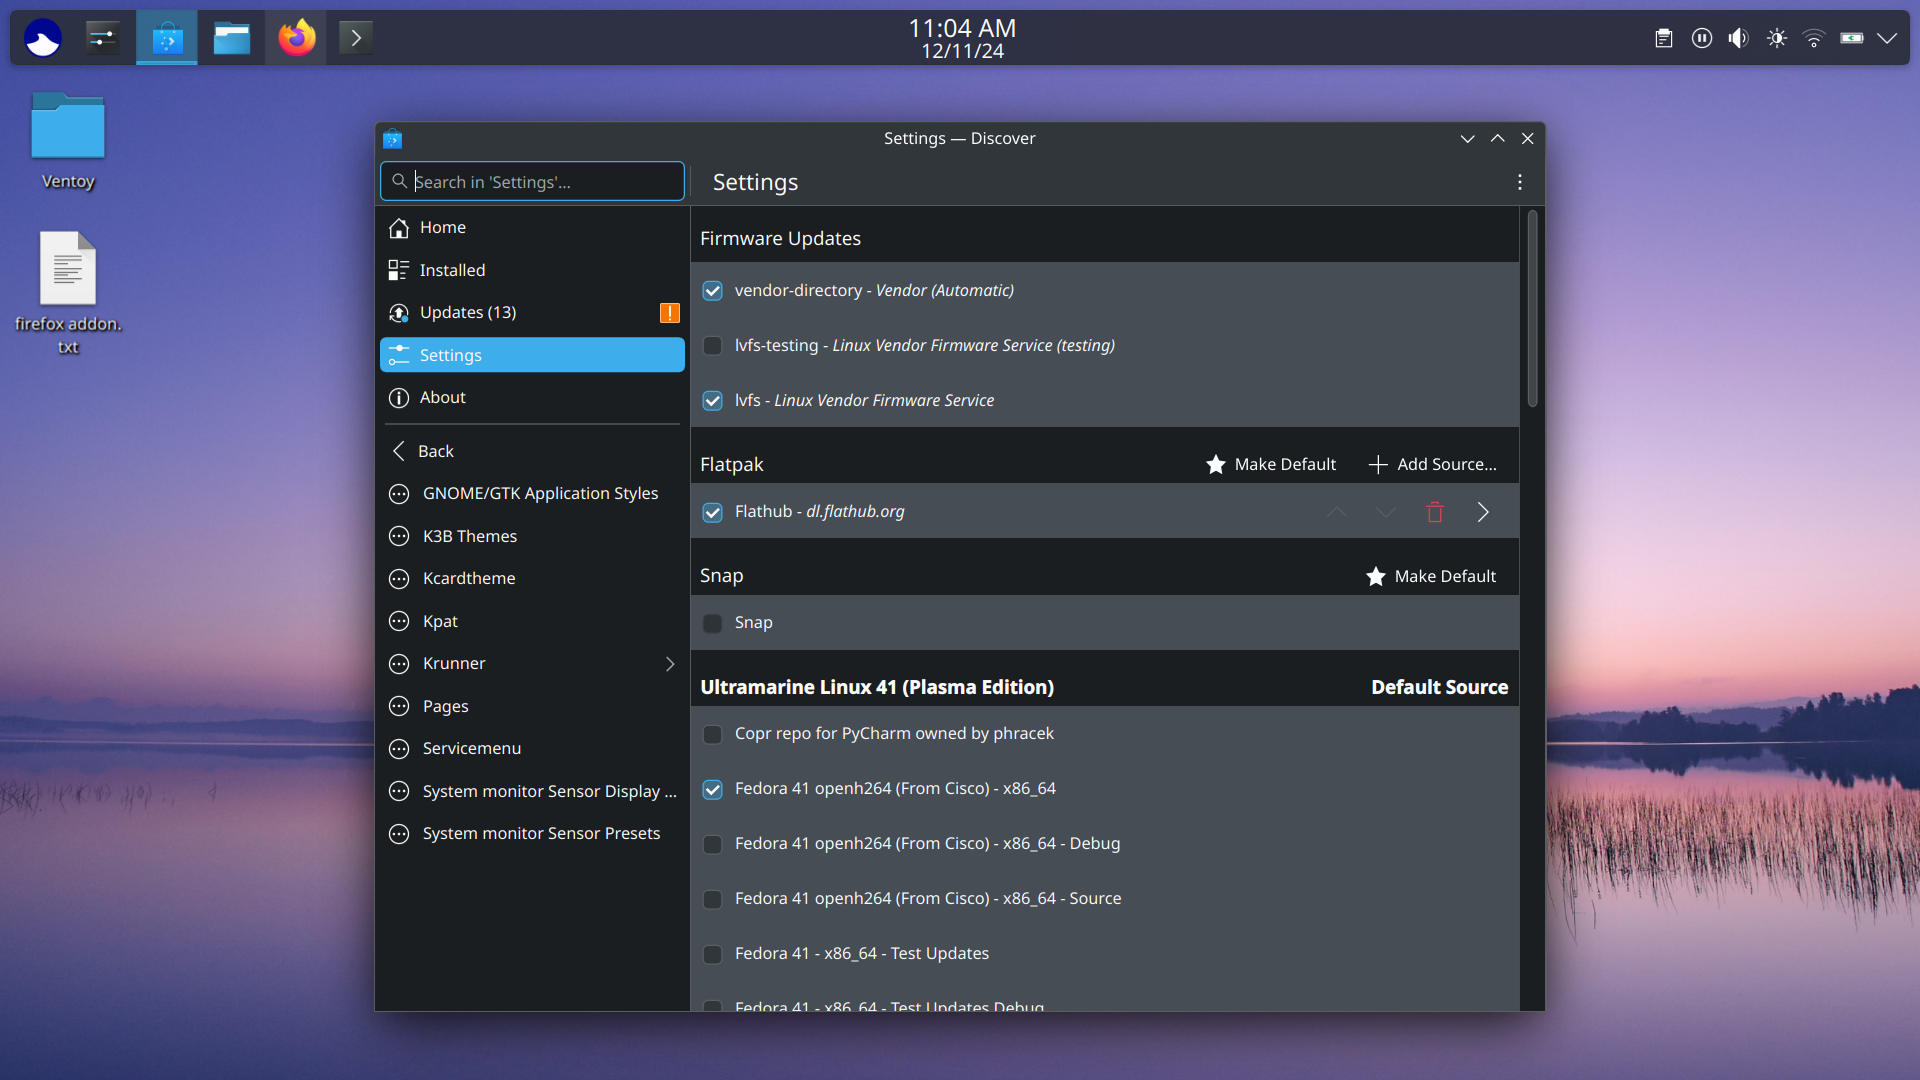Screen dimensions: 1920x1080
Task: Click Make Default for Snap
Action: [x=1431, y=576]
